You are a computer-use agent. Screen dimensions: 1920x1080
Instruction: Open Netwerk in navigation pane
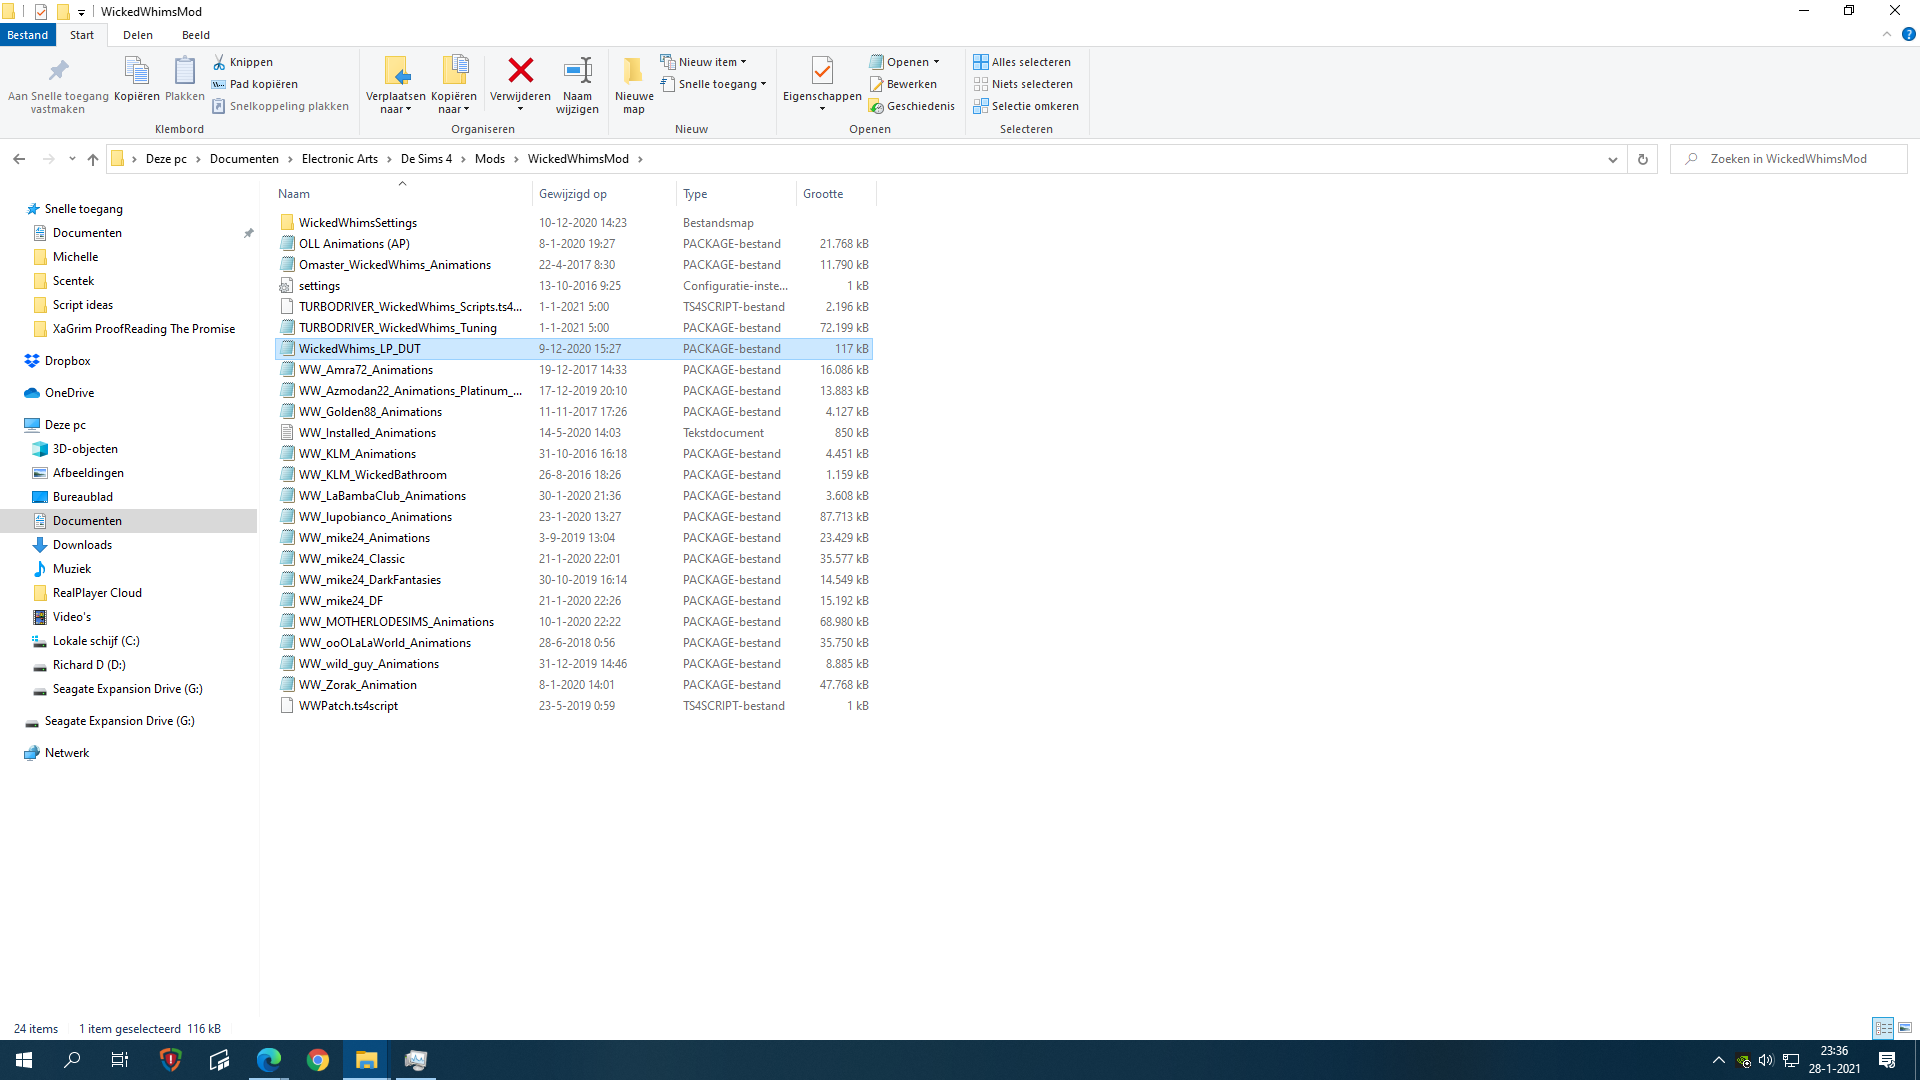pos(67,753)
